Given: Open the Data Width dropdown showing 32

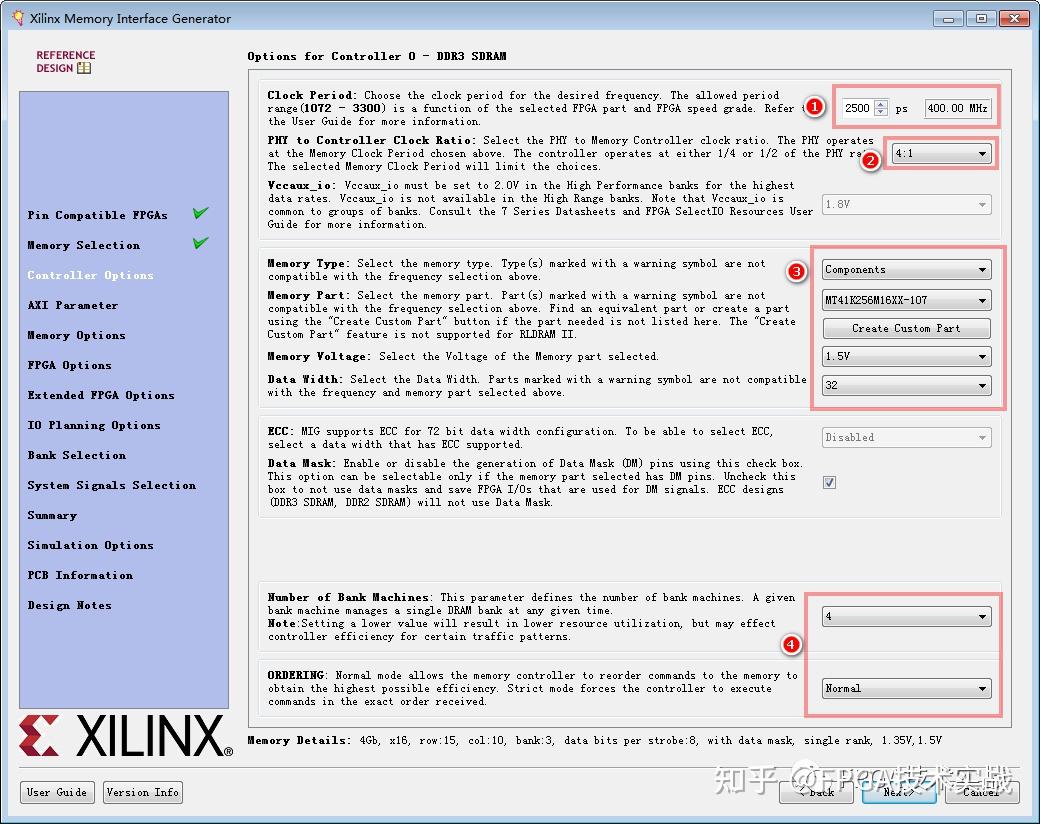Looking at the screenshot, I should point(905,385).
